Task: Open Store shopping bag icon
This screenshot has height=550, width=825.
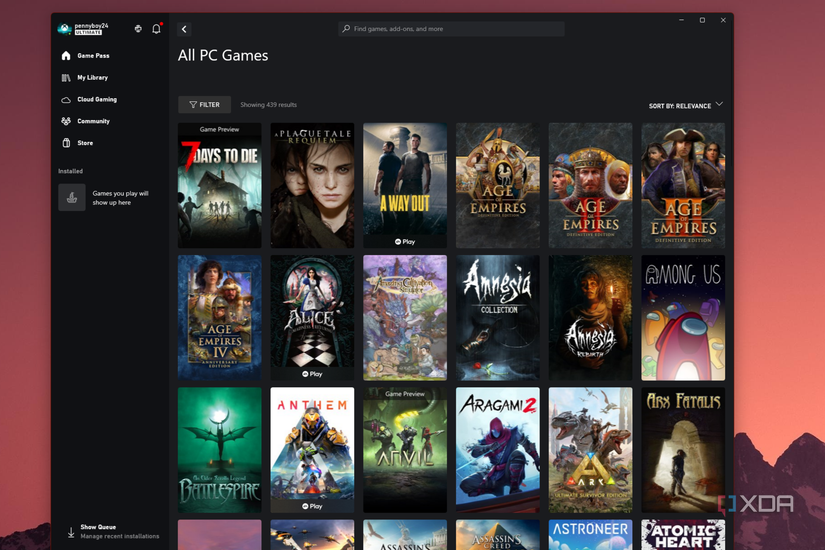Action: tap(66, 143)
